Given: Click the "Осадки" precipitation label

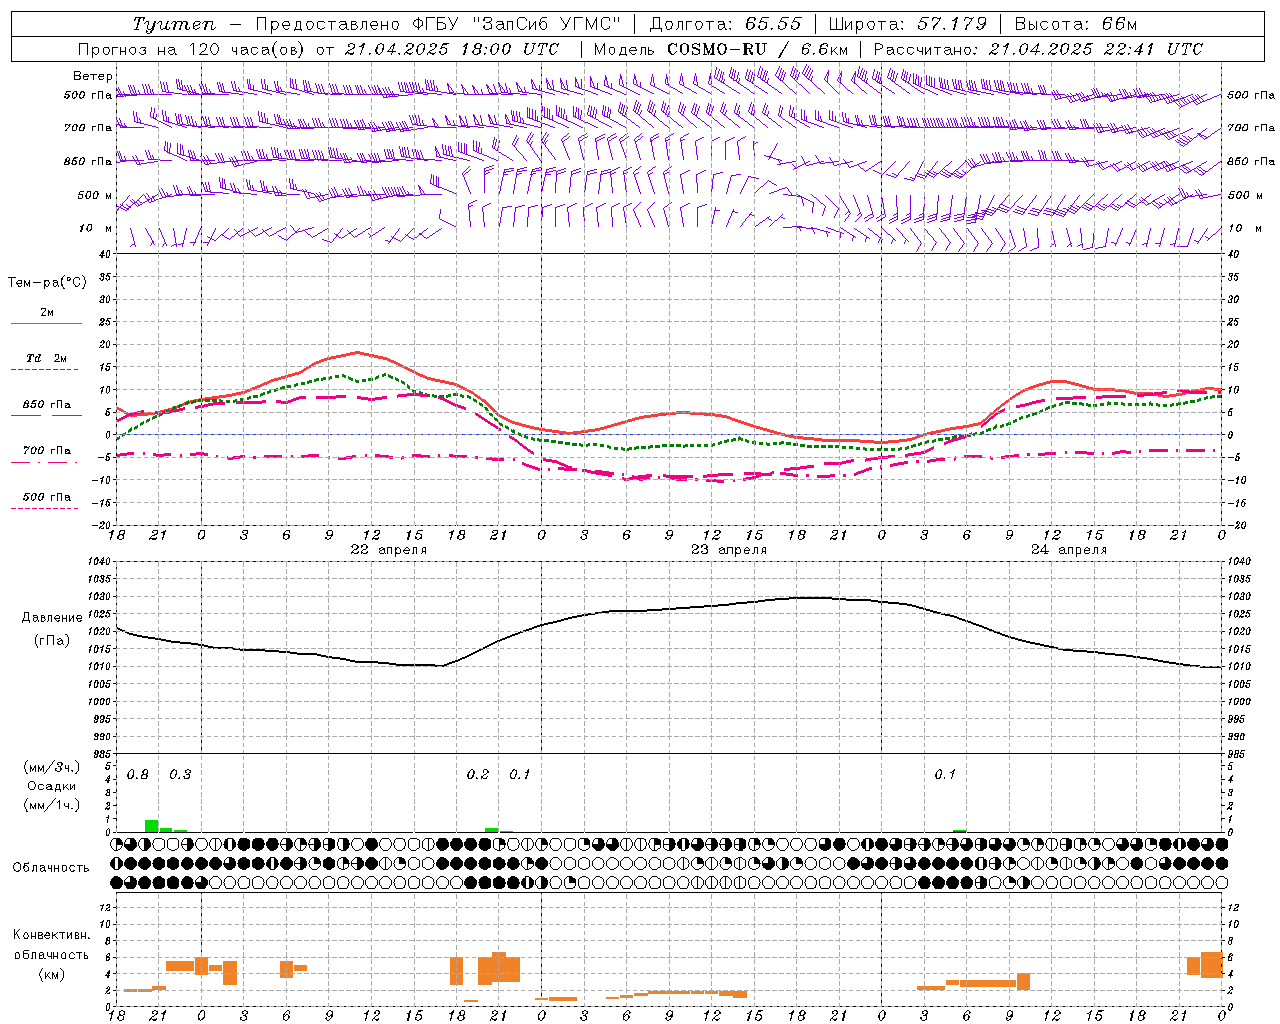Looking at the screenshot, I should (52, 787).
